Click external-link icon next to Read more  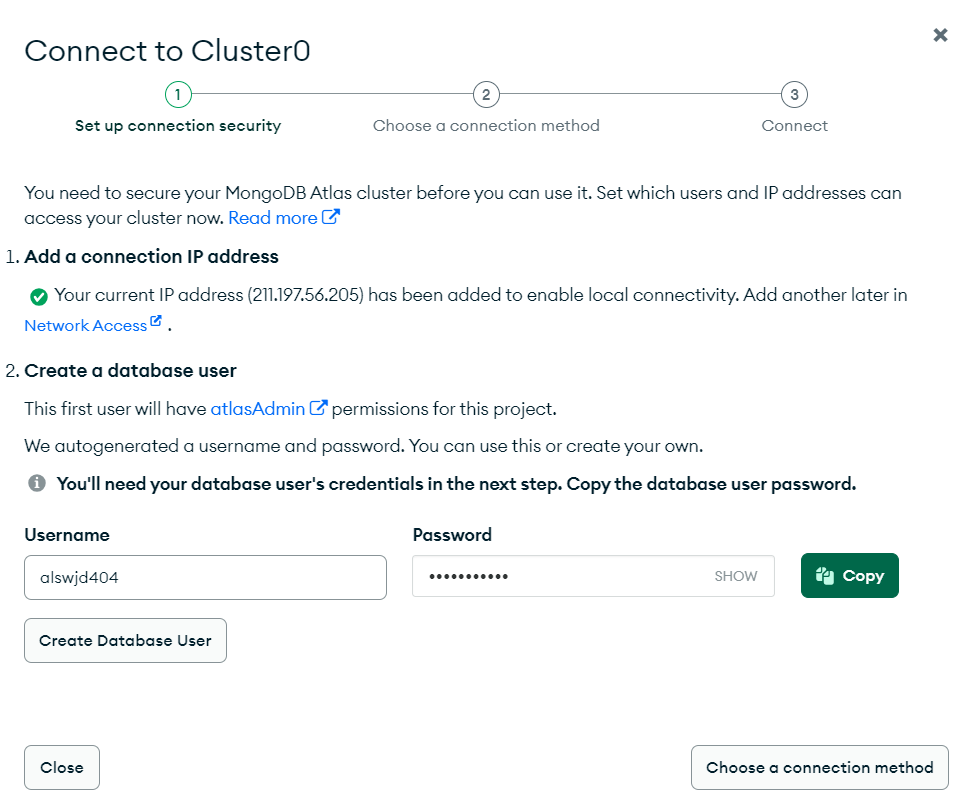(331, 217)
